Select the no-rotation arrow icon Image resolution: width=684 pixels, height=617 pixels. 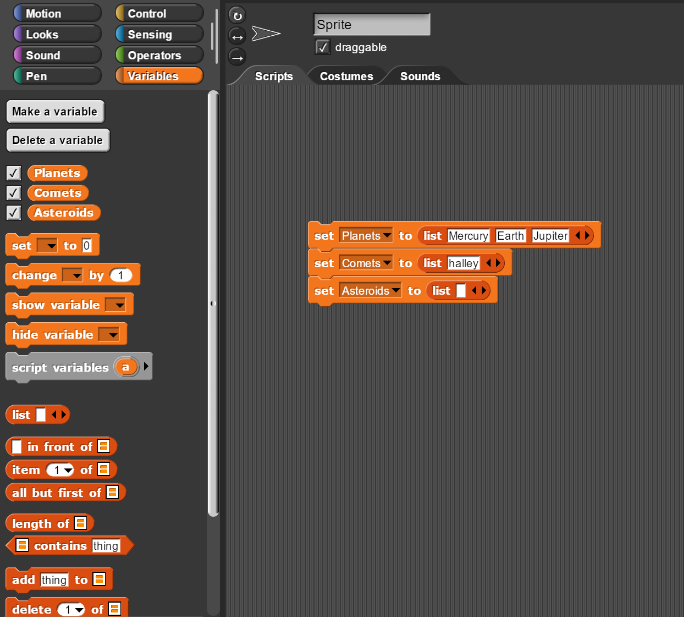click(237, 55)
